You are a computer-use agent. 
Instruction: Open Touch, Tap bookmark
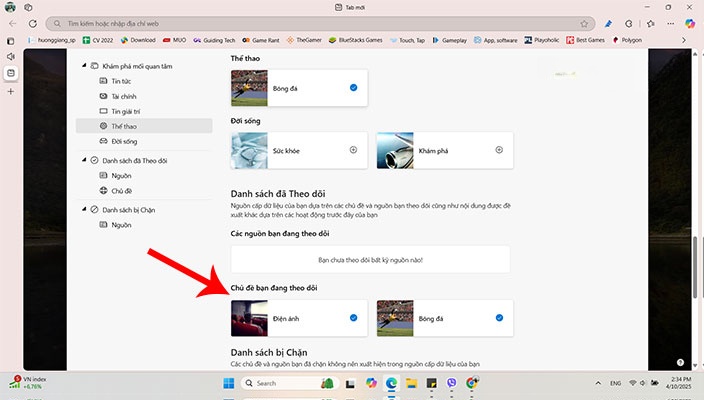pos(407,40)
